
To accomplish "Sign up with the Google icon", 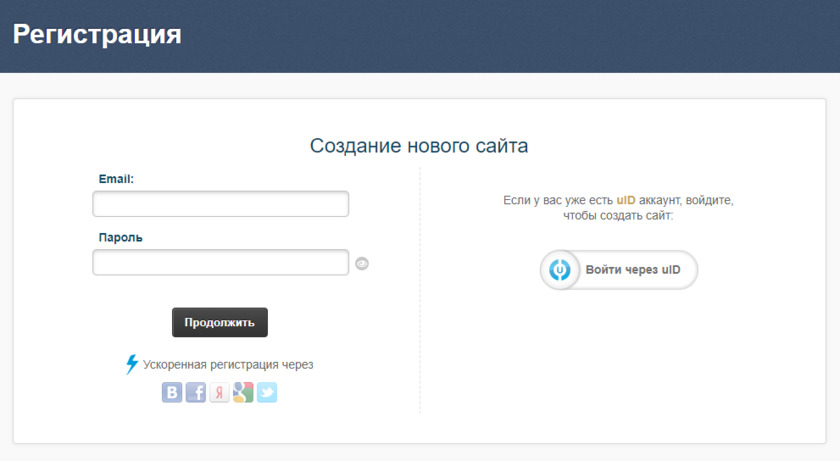I will click(243, 393).
